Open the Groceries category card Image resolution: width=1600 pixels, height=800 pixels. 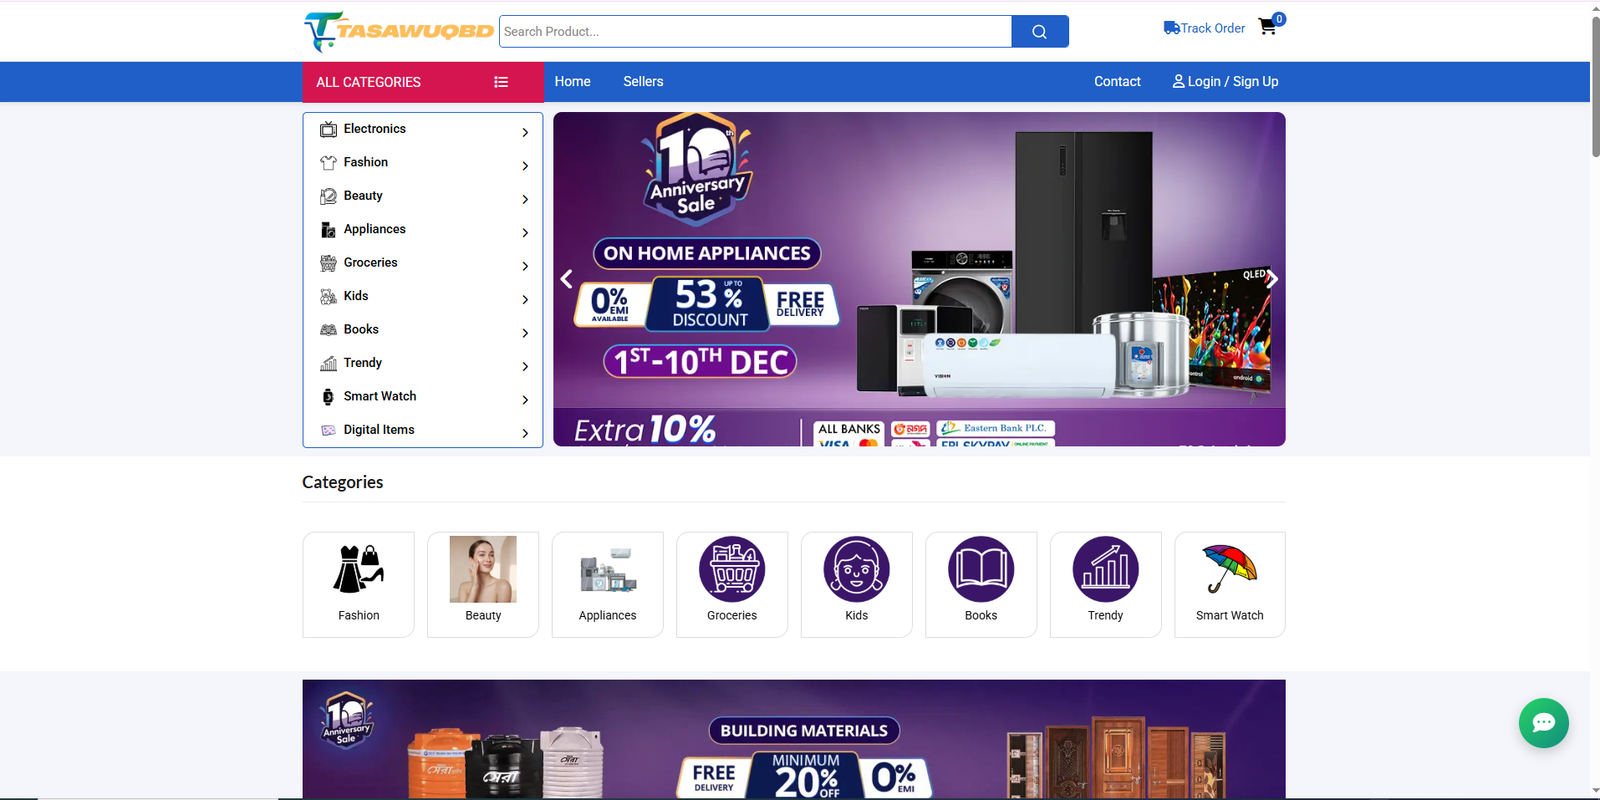click(732, 584)
